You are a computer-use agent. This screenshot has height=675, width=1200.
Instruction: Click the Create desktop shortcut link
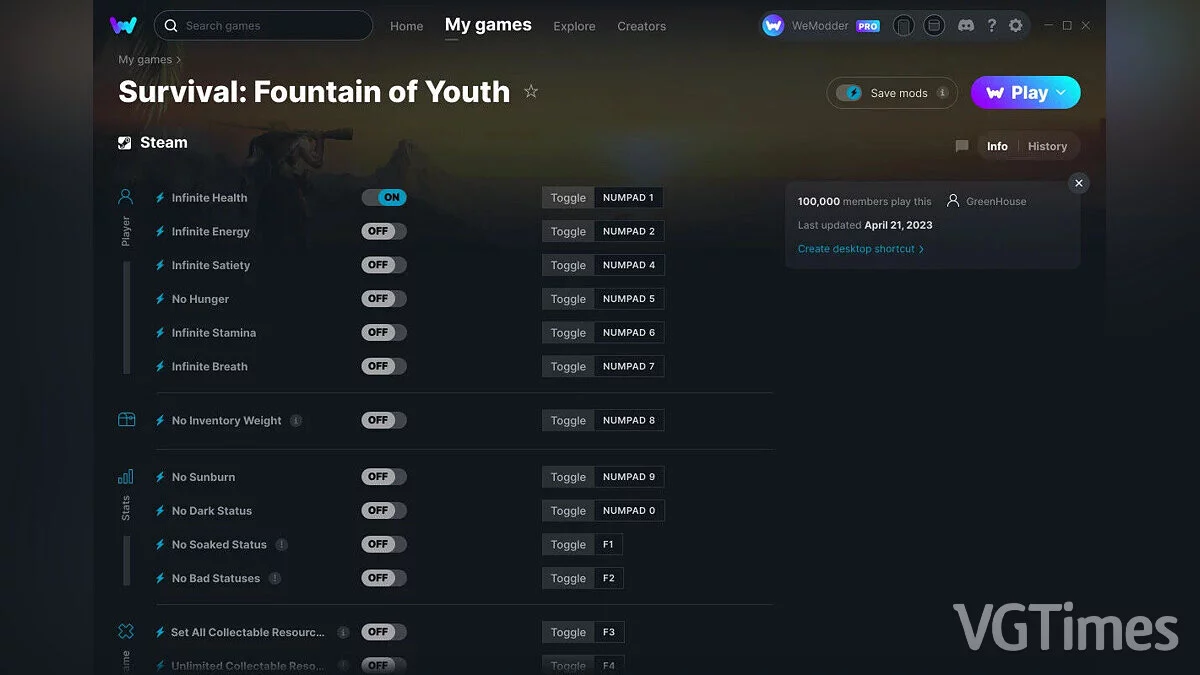[858, 248]
